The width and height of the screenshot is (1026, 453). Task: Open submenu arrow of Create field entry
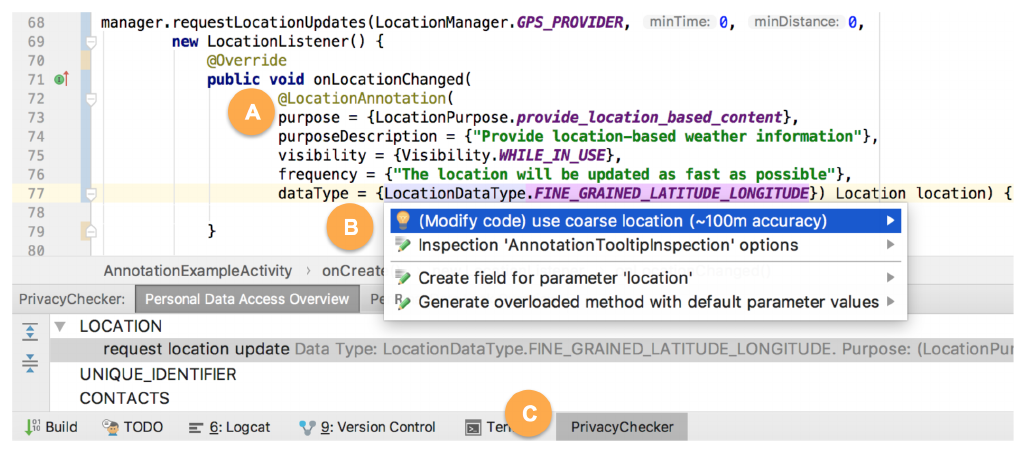[890, 278]
